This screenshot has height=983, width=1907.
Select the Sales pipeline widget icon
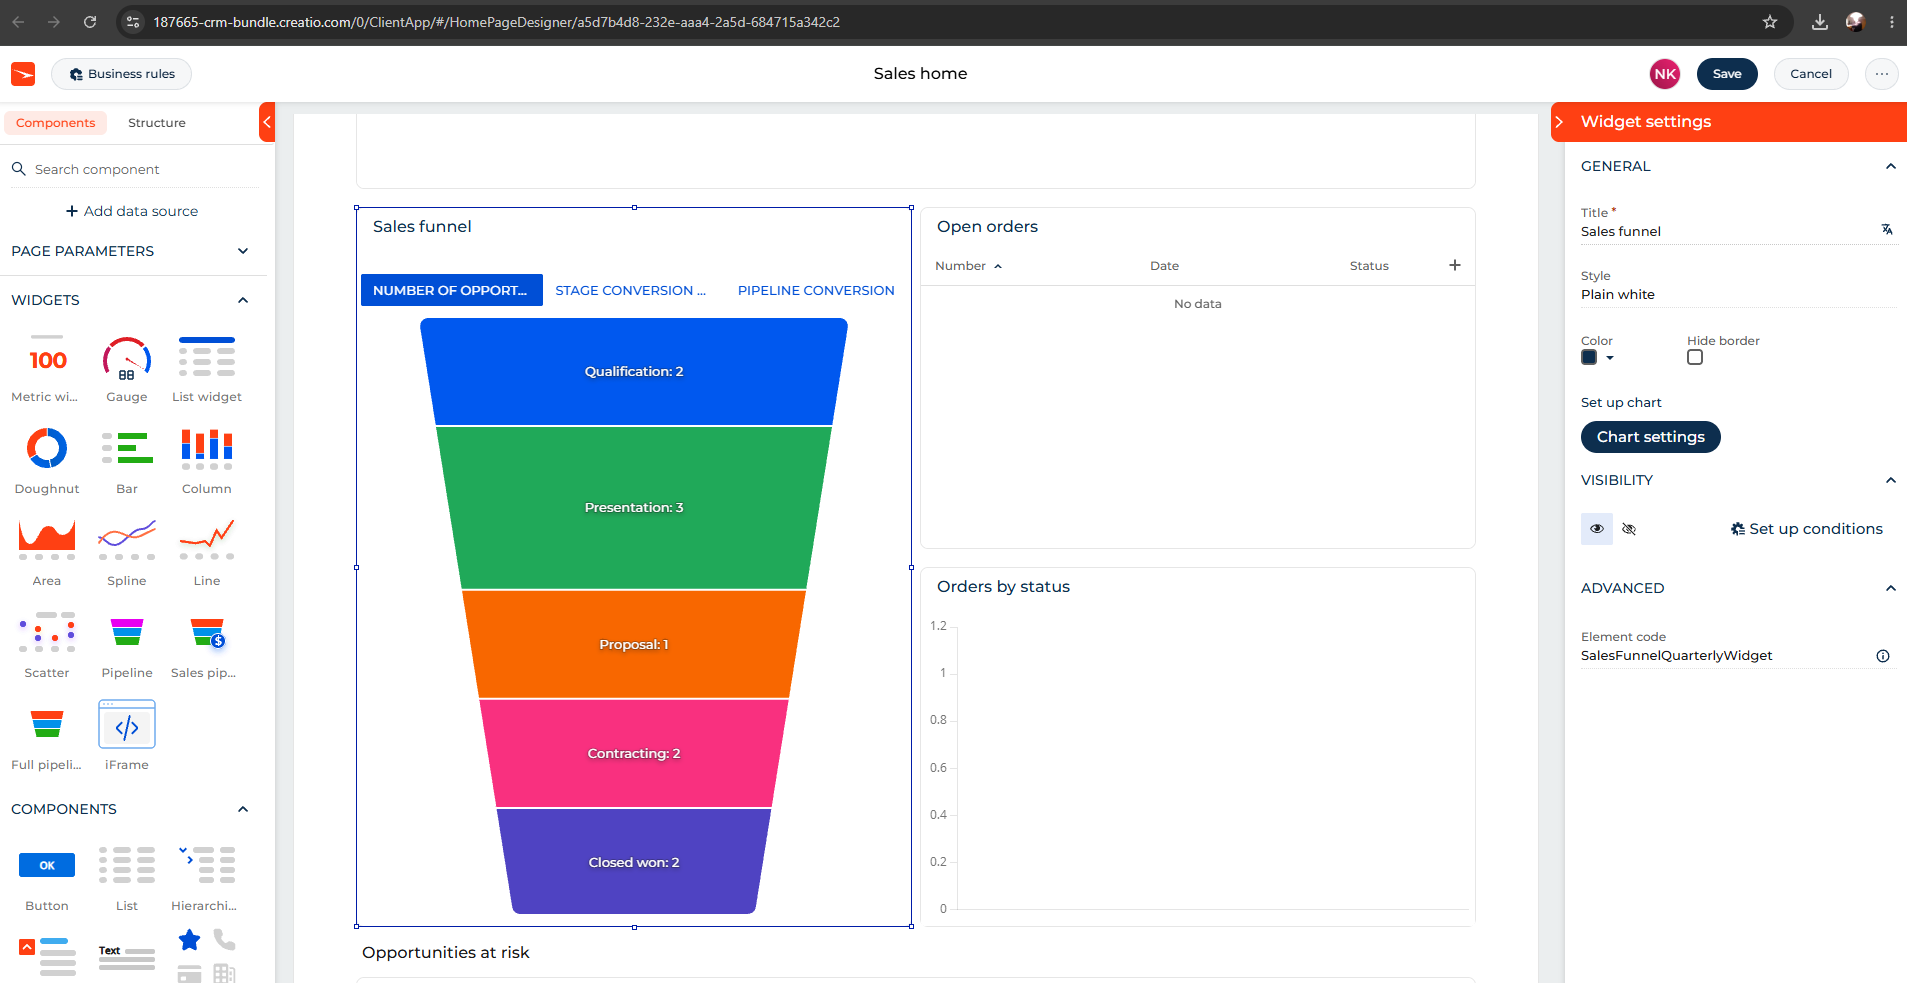coord(207,633)
